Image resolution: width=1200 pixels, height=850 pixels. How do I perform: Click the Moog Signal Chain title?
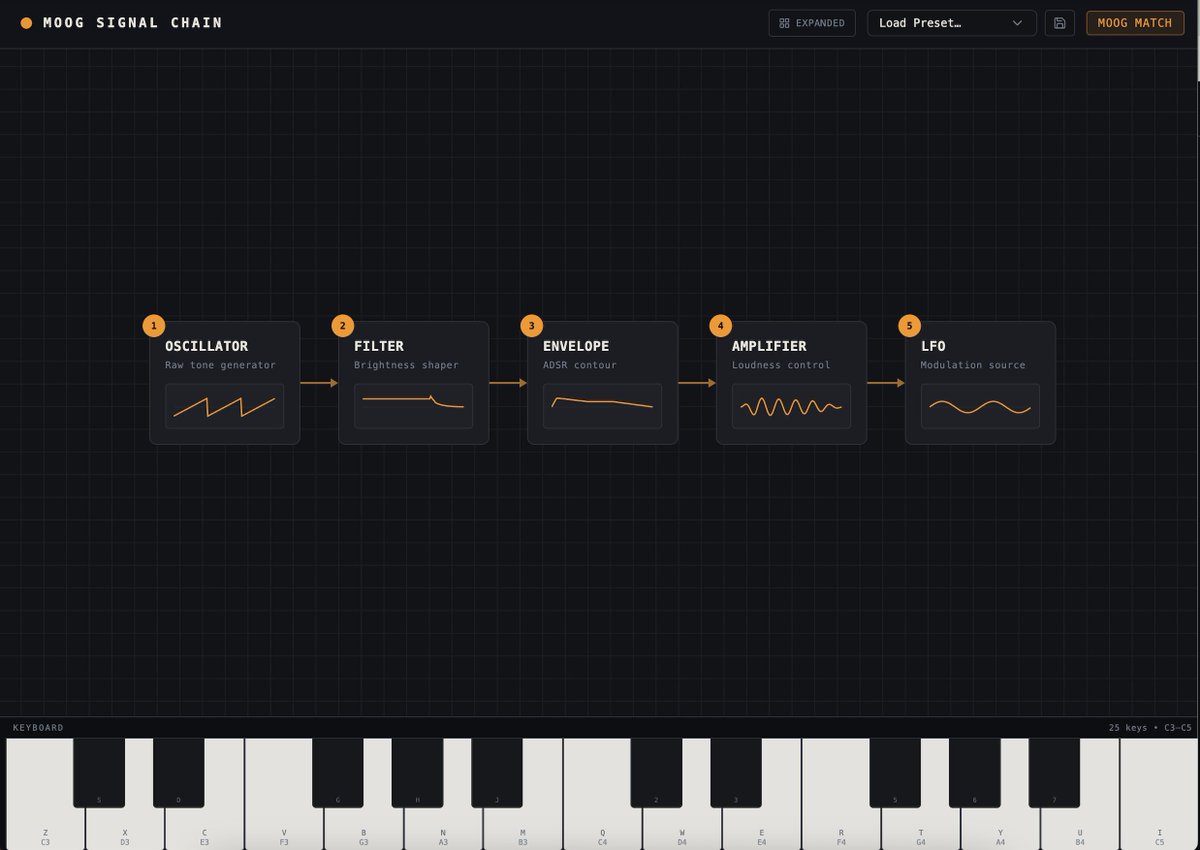pos(133,23)
